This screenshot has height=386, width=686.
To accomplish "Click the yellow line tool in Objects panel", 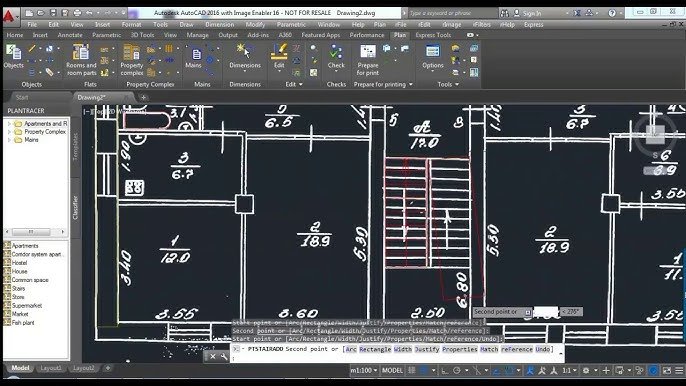I will [32, 49].
